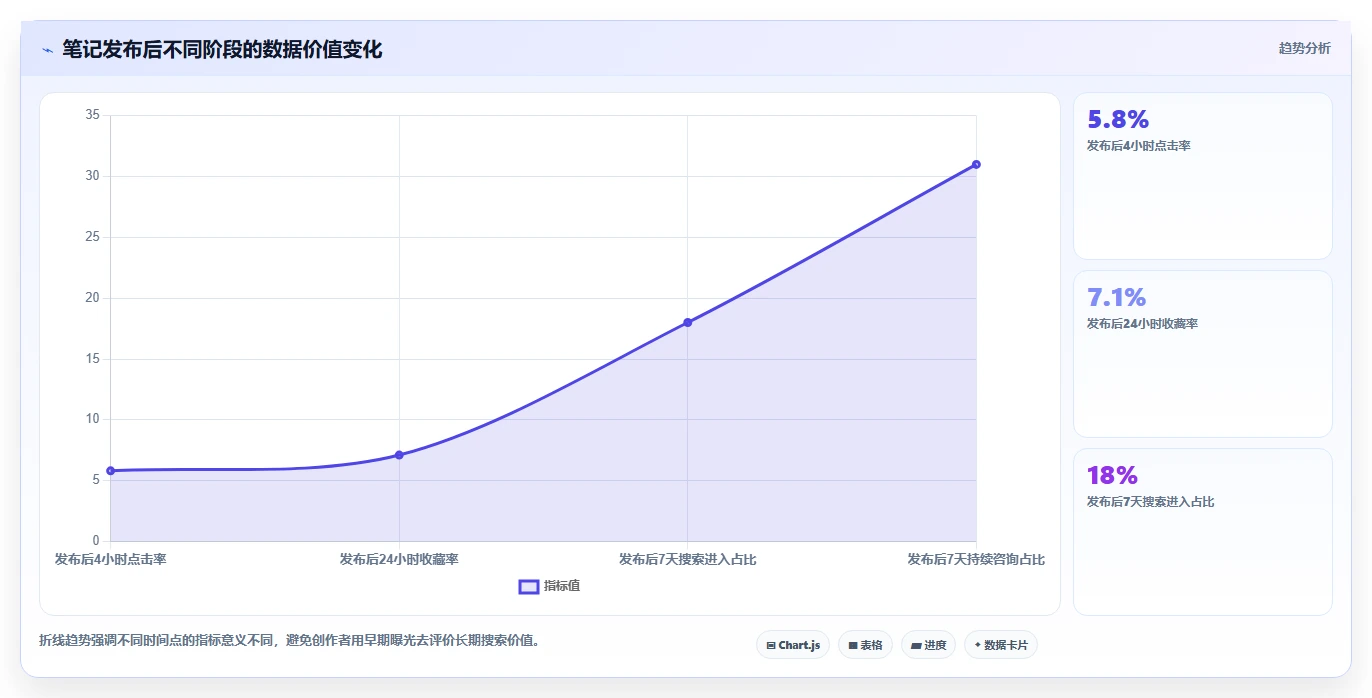Select the 18% stat card
Image resolution: width=1372 pixels, height=698 pixels.
coord(1202,532)
